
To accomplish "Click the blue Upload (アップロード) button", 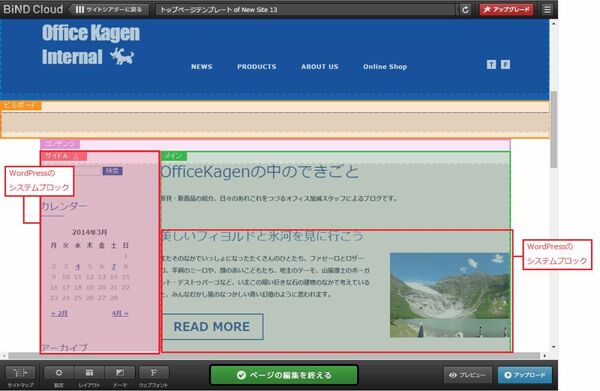I will click(525, 375).
